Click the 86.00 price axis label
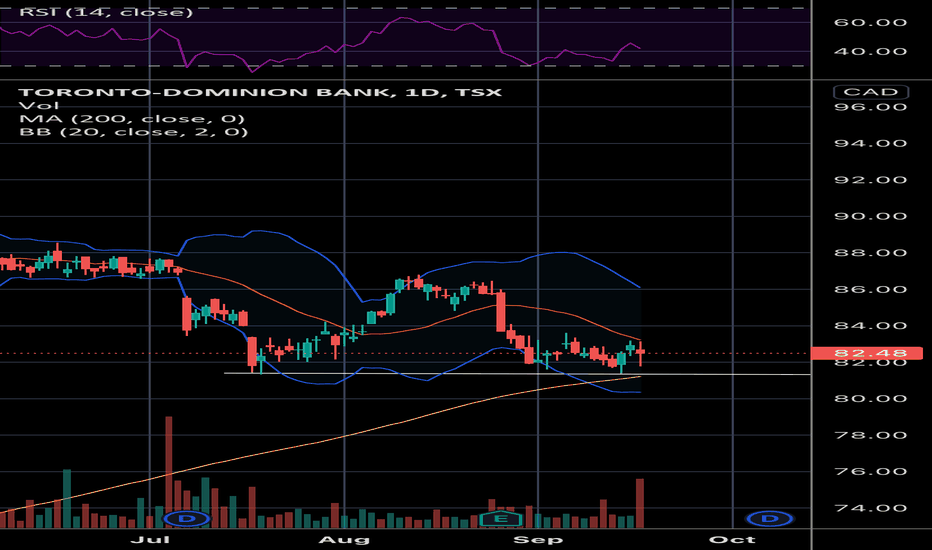The image size is (932, 550). coord(871,290)
